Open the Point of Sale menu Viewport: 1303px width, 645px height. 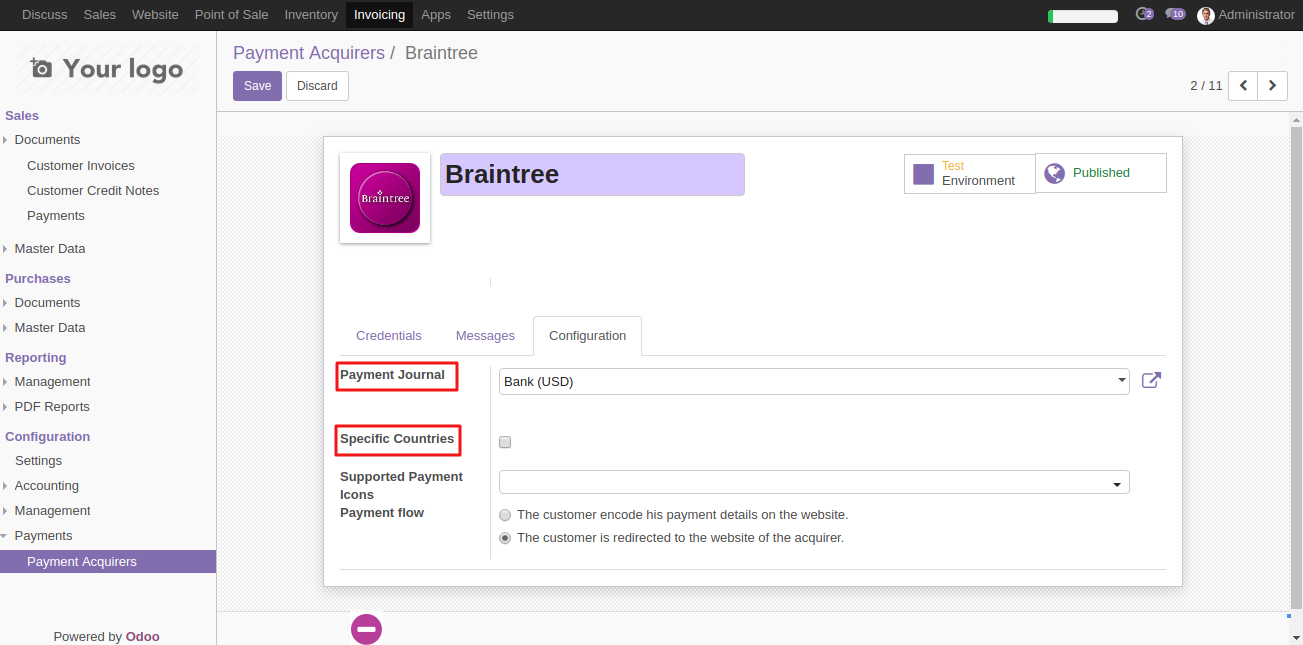tap(231, 14)
